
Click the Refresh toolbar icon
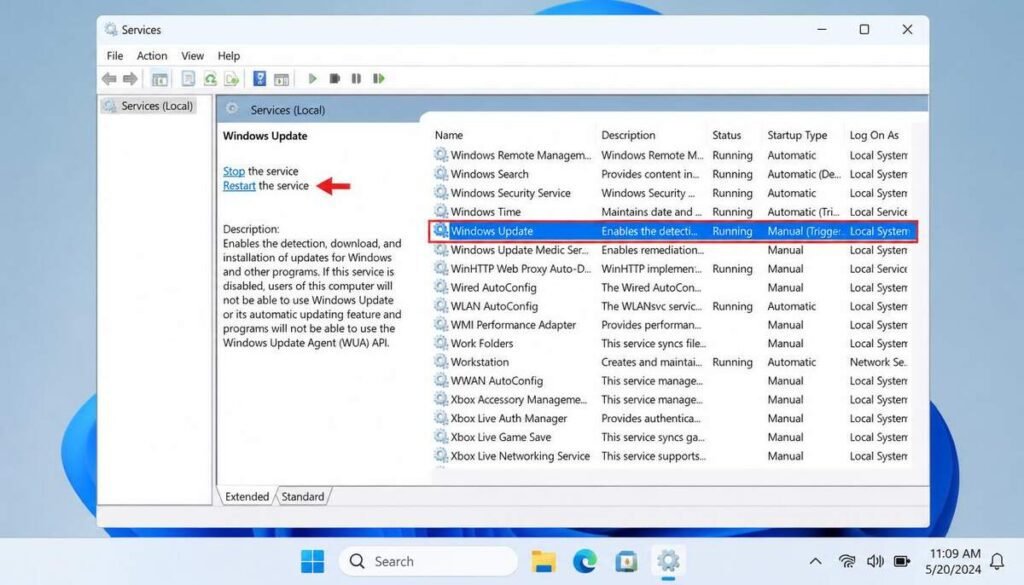210,79
